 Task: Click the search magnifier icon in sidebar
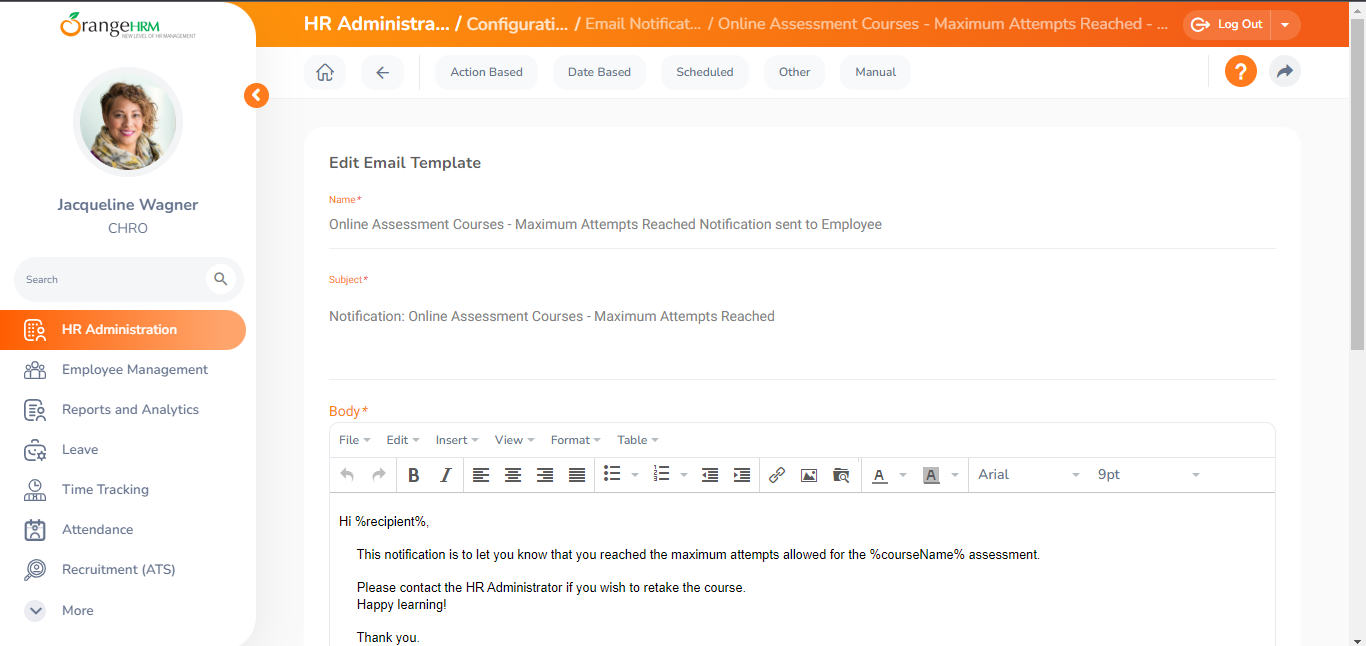[220, 279]
